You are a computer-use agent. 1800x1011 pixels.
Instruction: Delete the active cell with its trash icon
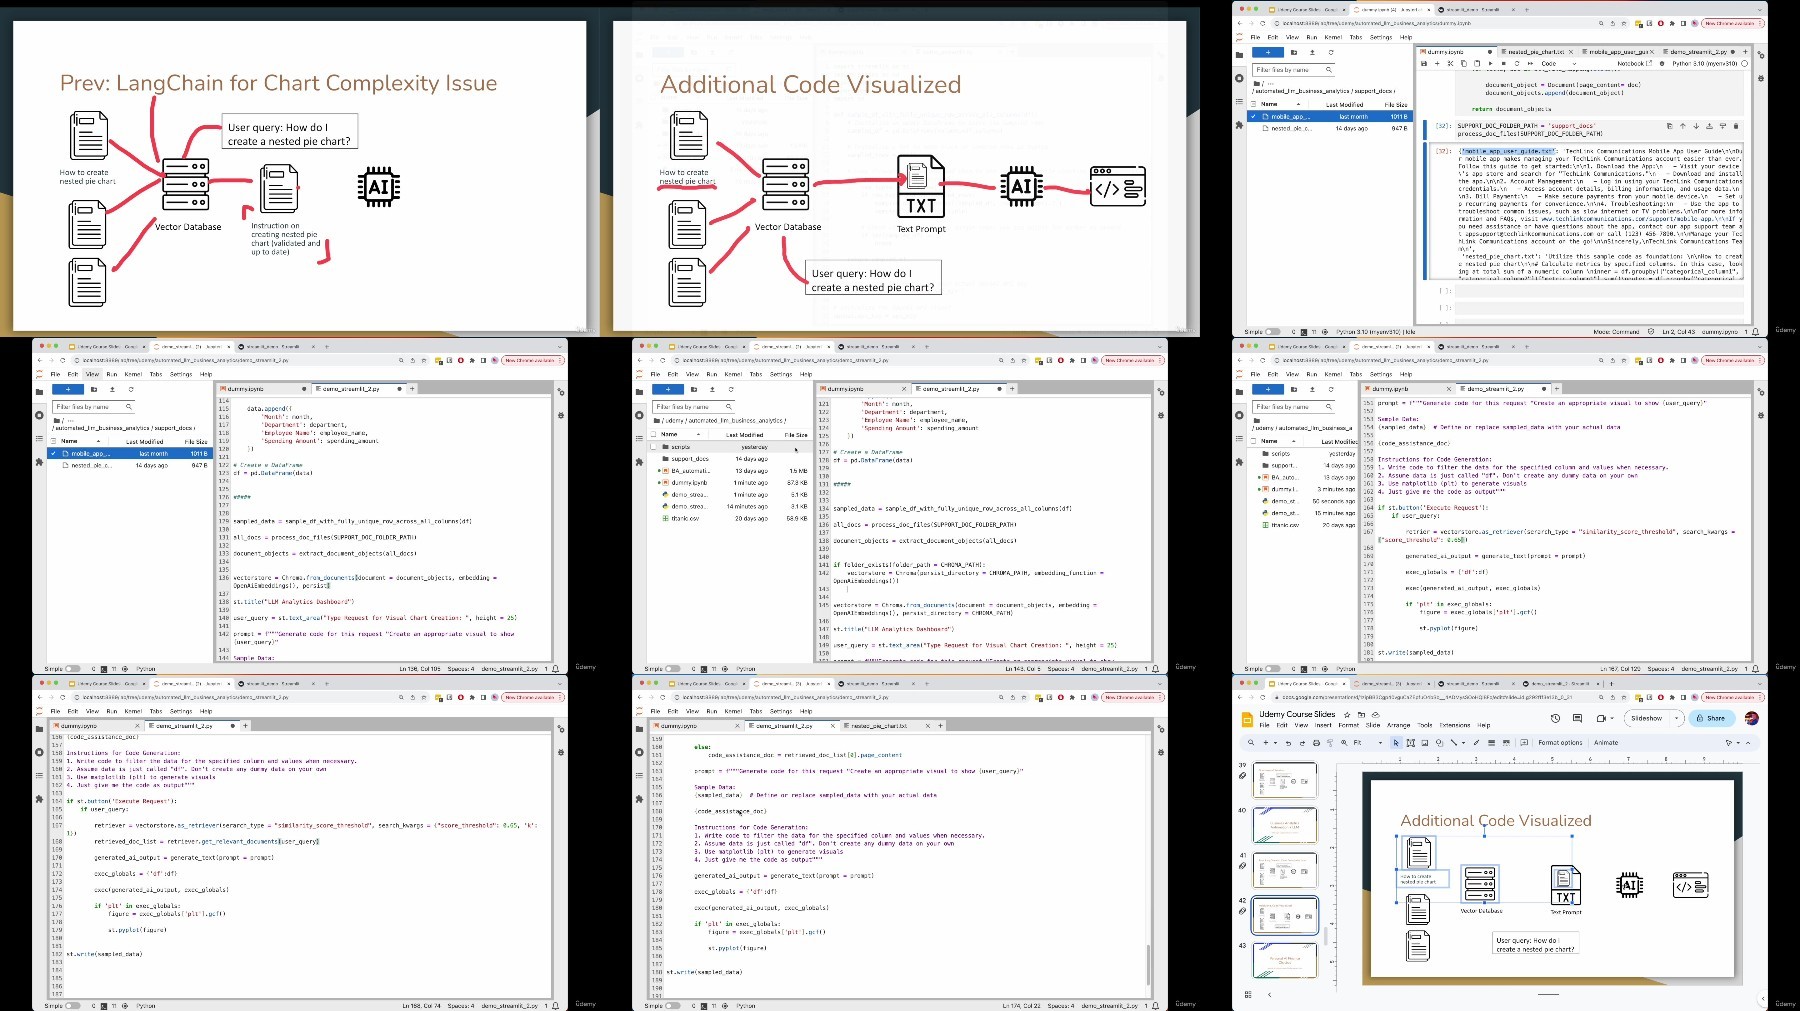pos(1736,126)
